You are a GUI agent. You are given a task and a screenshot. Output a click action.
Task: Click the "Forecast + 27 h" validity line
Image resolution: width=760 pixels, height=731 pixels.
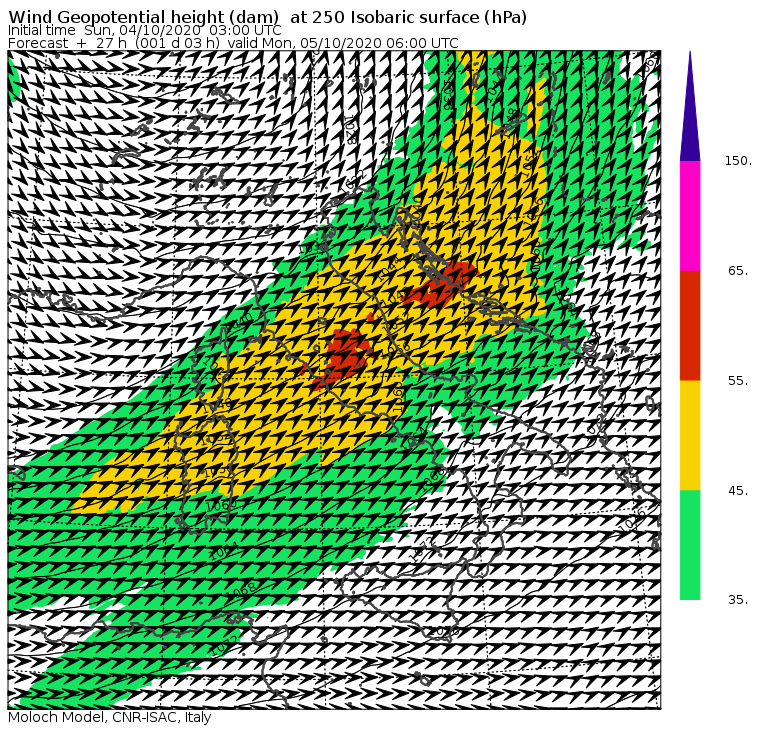(233, 43)
